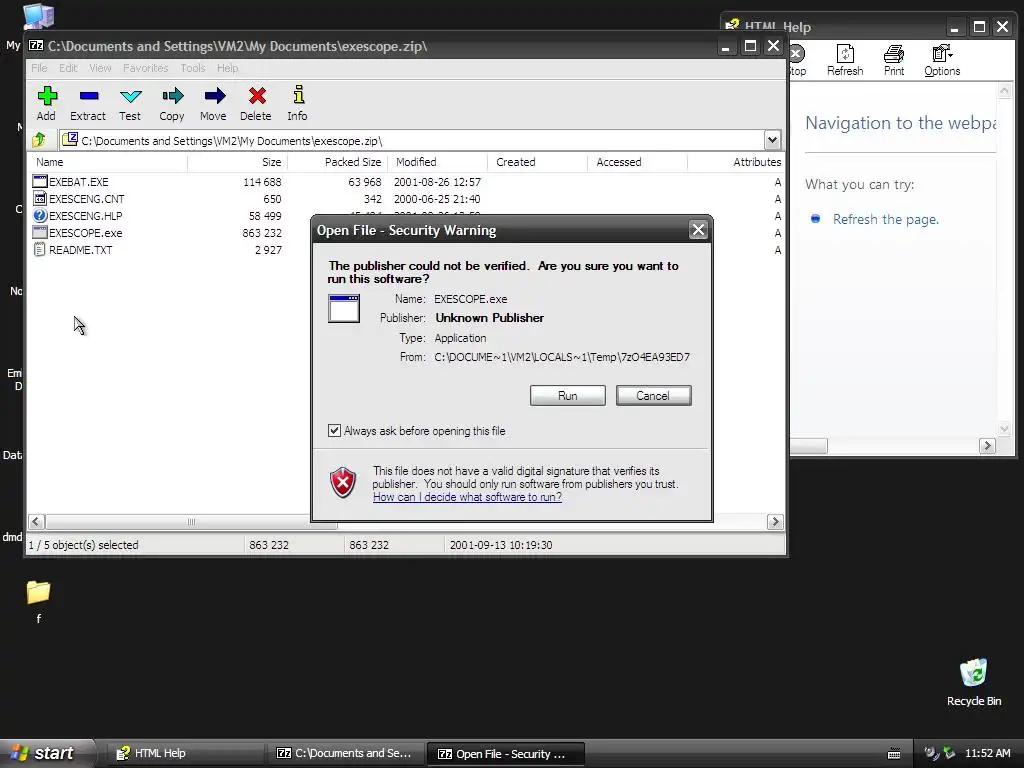Open How can I decide what software link
The width and height of the screenshot is (1024, 768).
[468, 497]
